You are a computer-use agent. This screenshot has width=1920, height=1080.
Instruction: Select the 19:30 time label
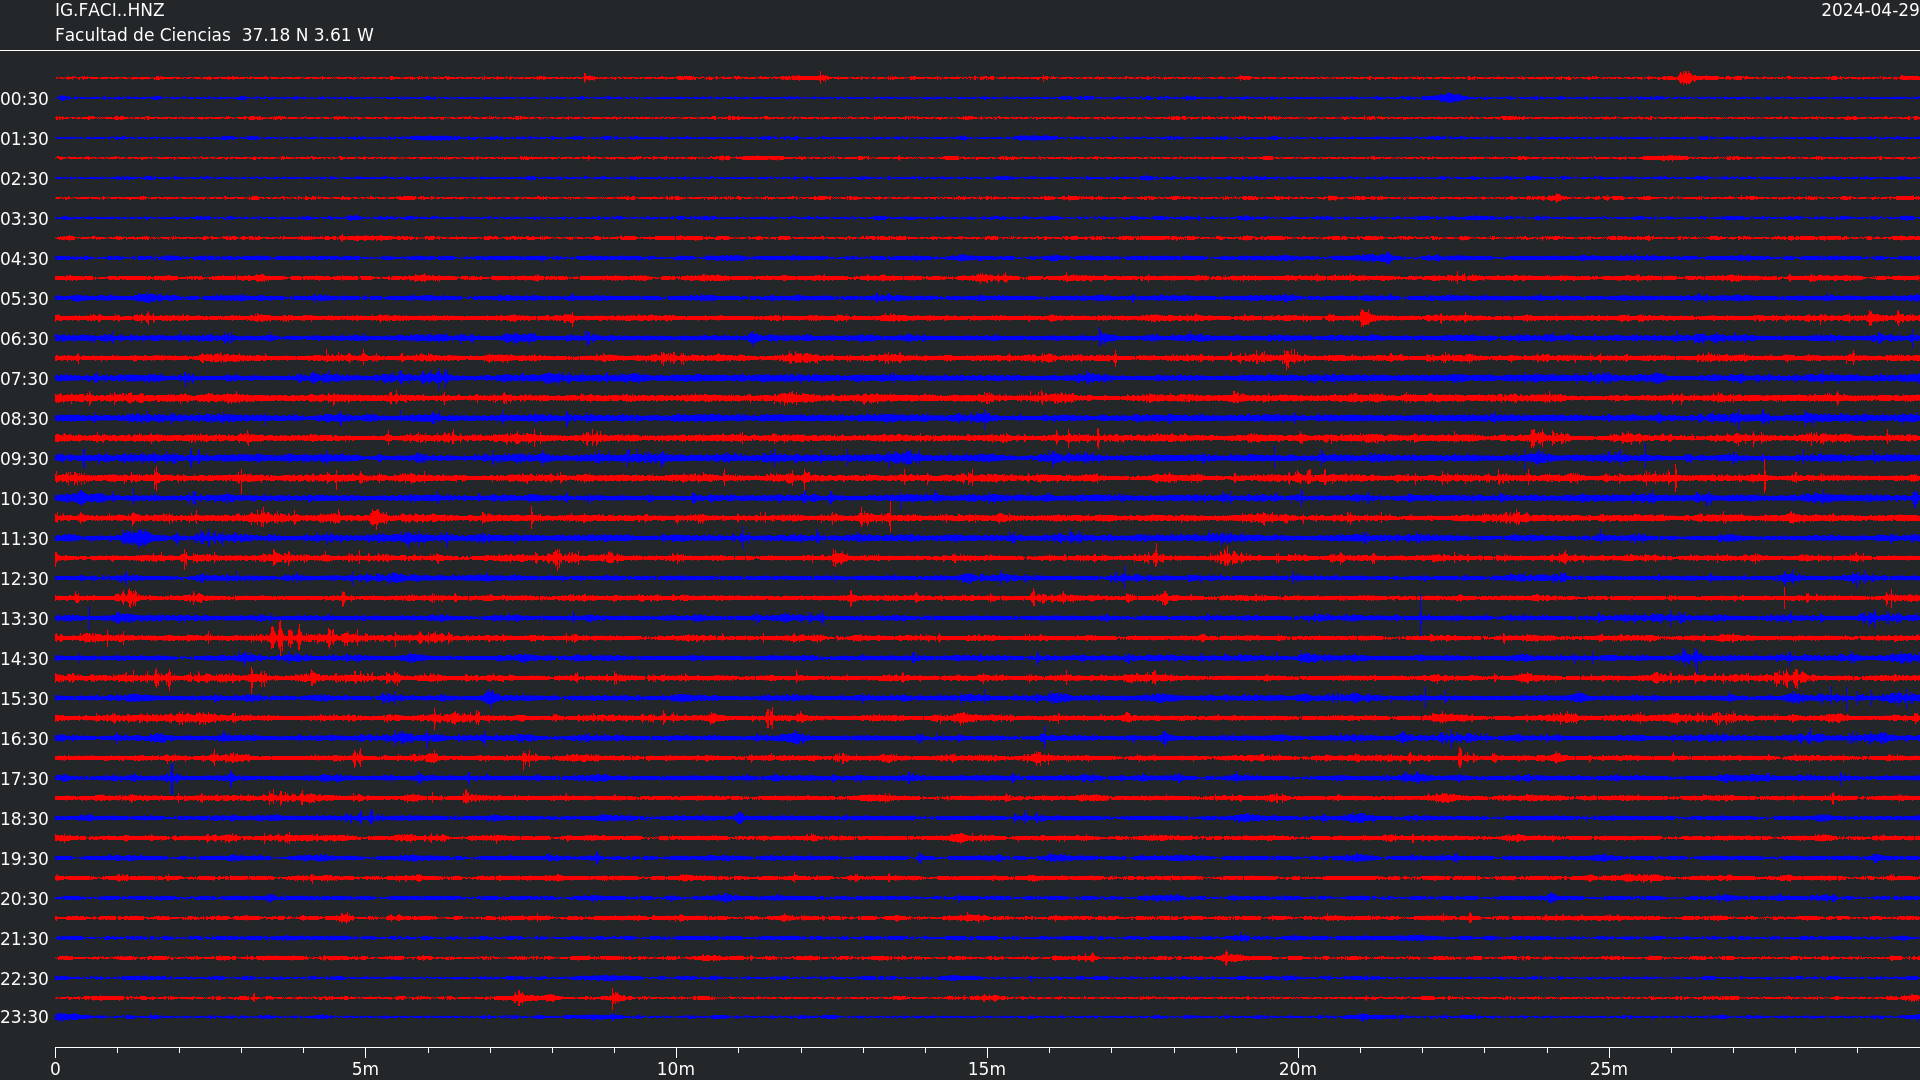(x=25, y=859)
